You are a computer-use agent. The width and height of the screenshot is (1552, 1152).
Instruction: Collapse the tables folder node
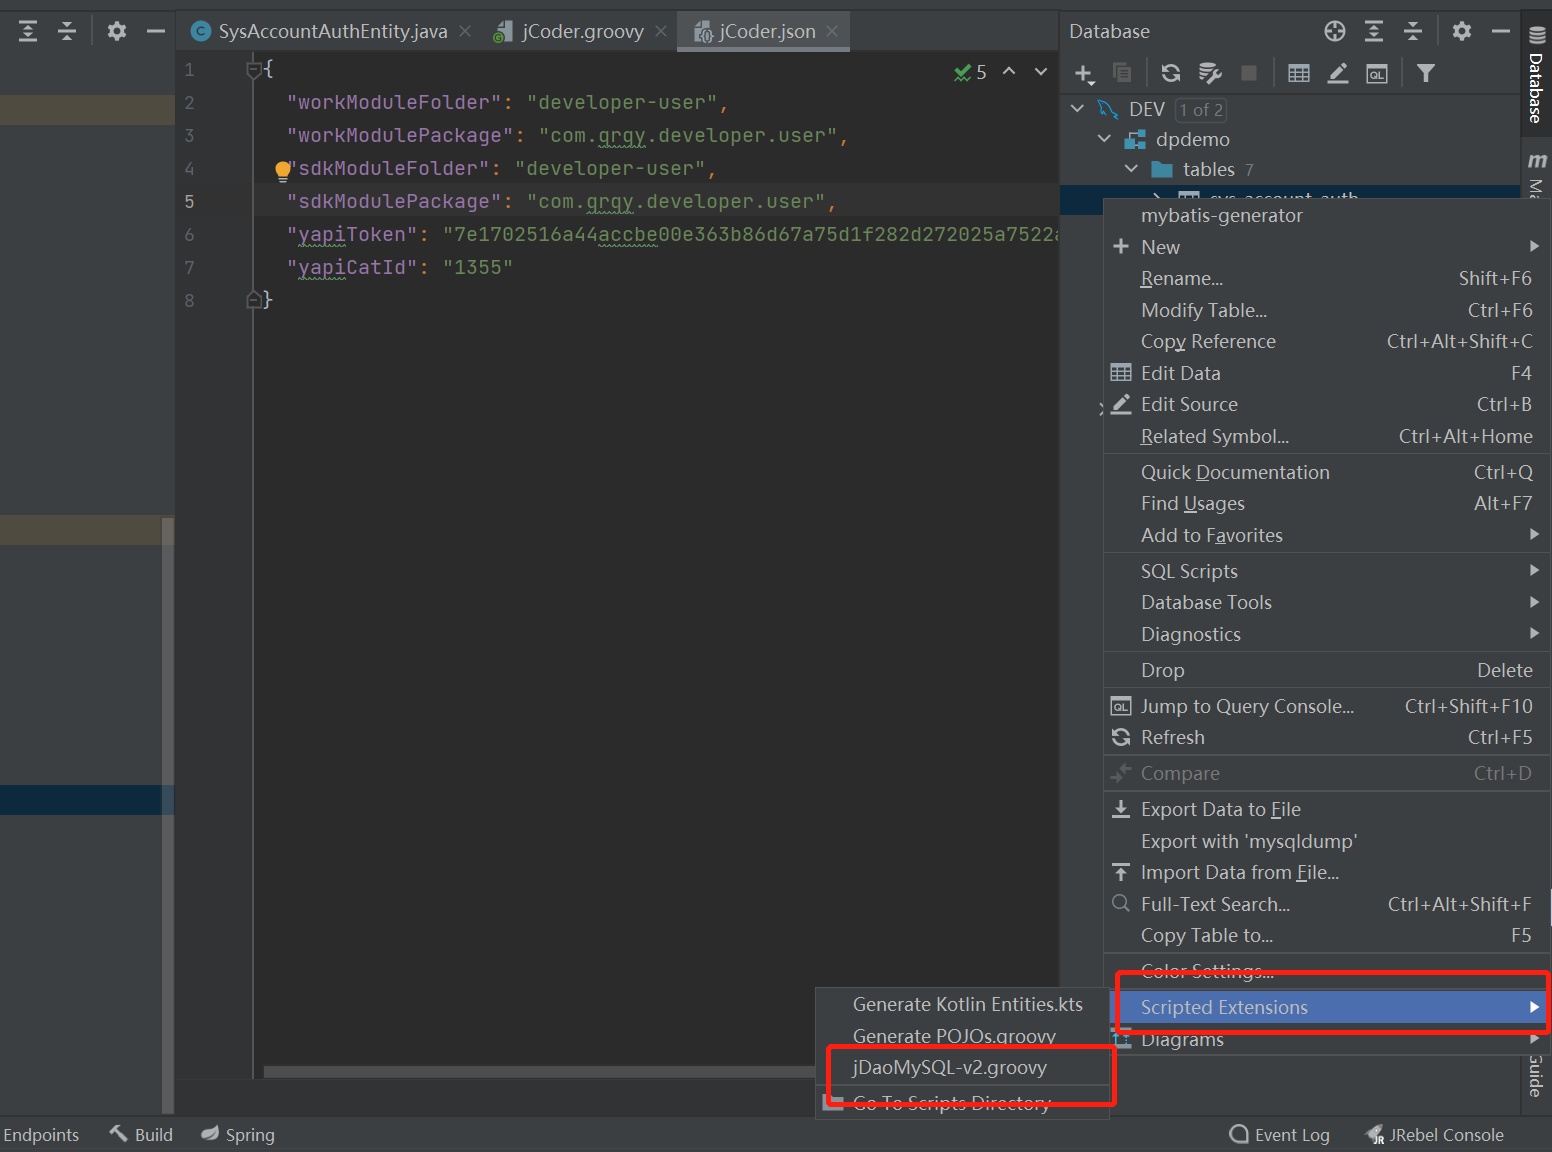coord(1131,169)
